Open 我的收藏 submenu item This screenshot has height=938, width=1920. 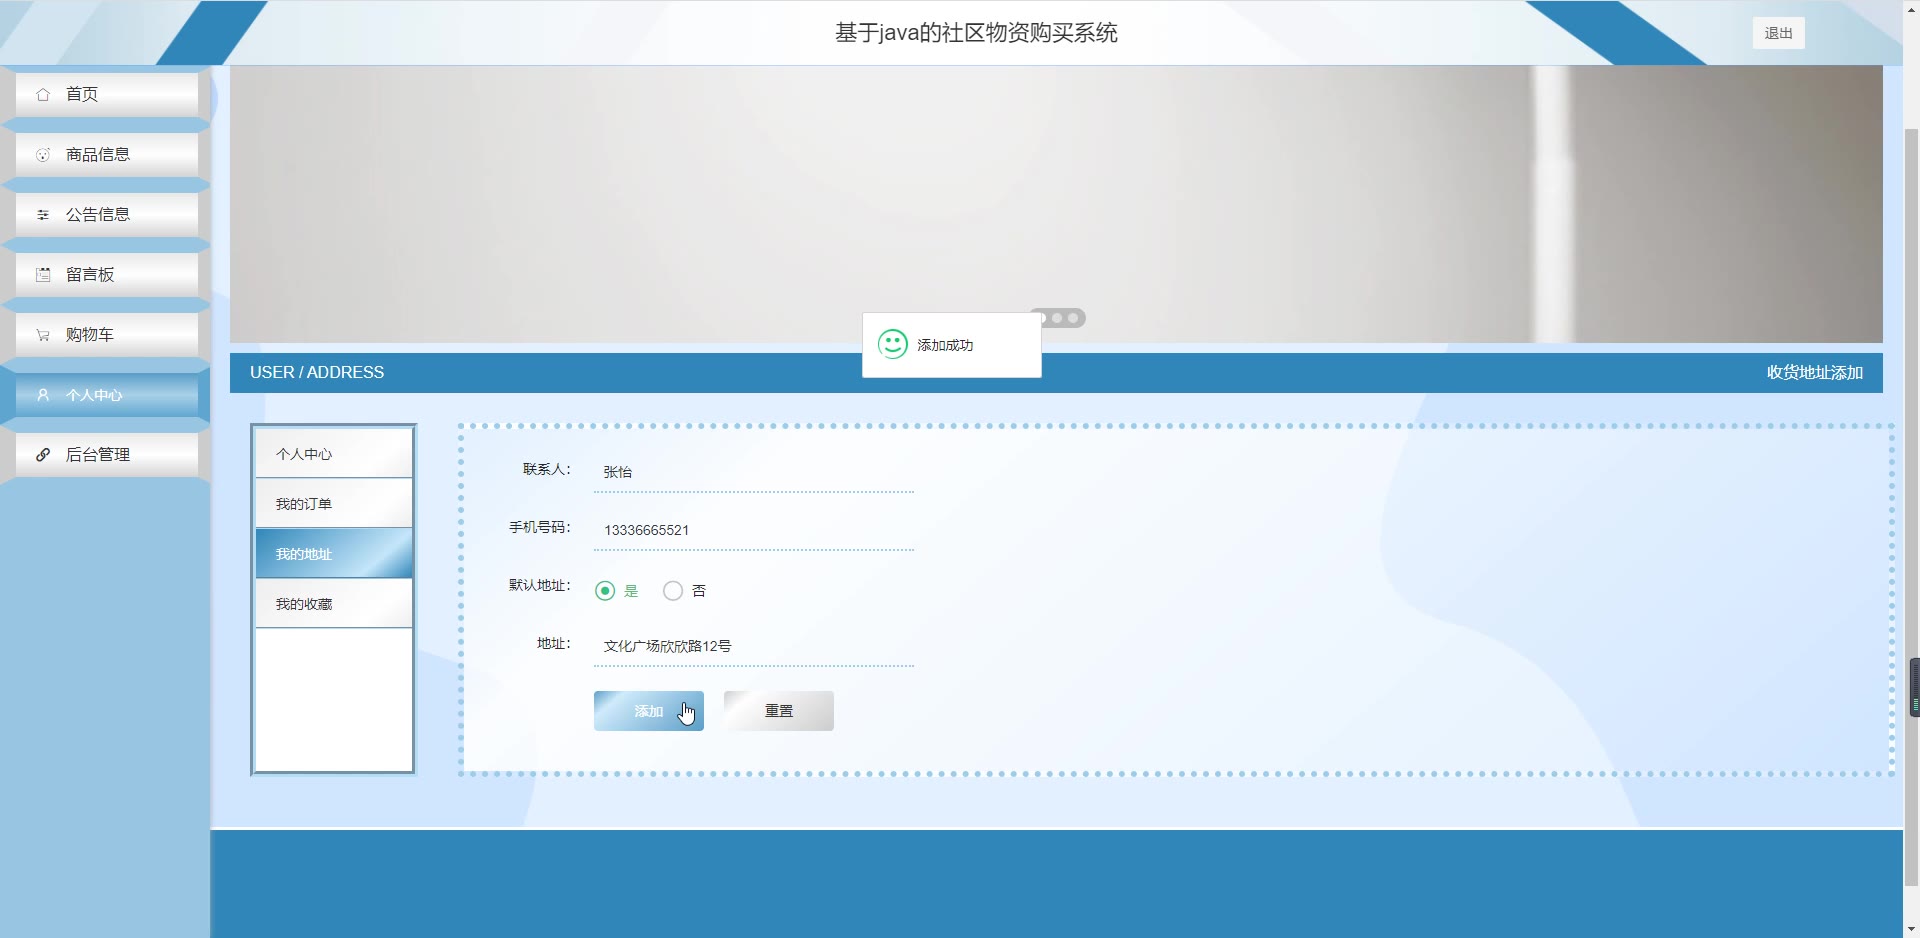coord(334,603)
